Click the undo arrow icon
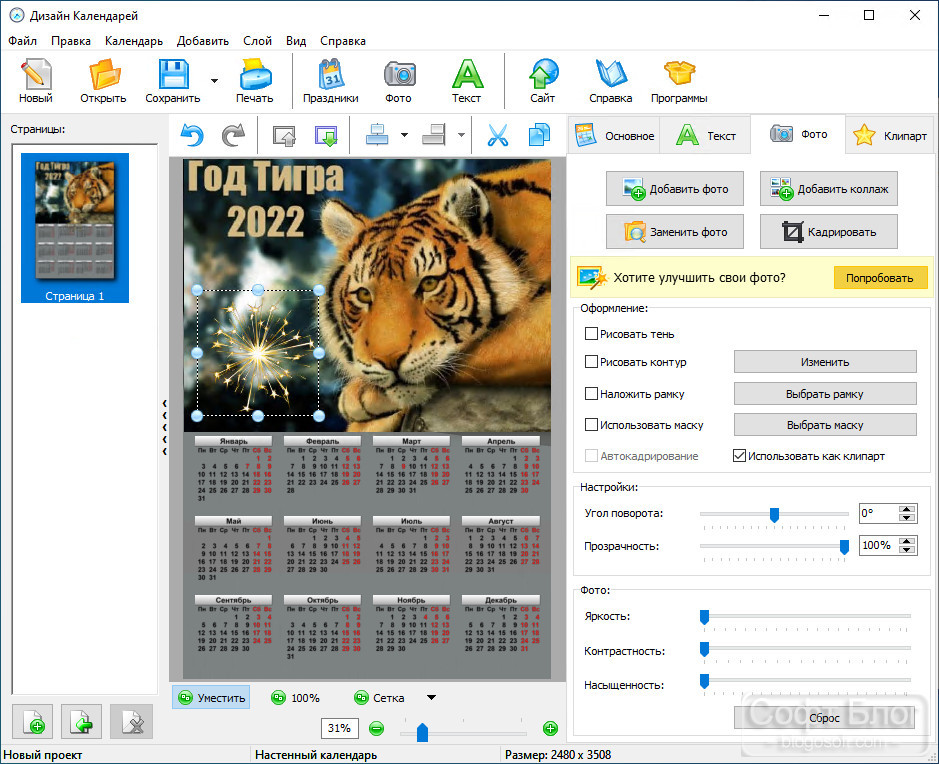The image size is (939, 764). (x=192, y=135)
